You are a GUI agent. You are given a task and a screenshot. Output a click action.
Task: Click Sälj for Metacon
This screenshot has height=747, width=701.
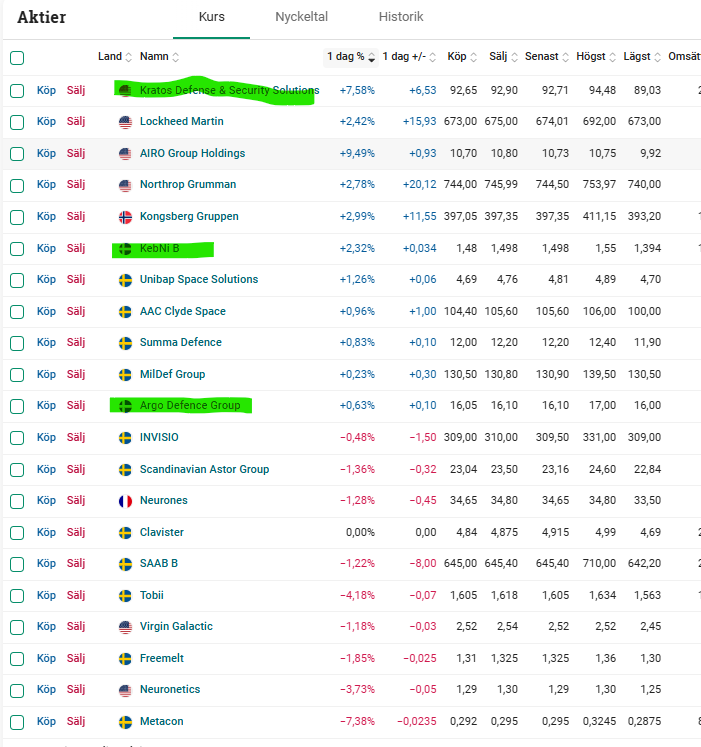(76, 721)
